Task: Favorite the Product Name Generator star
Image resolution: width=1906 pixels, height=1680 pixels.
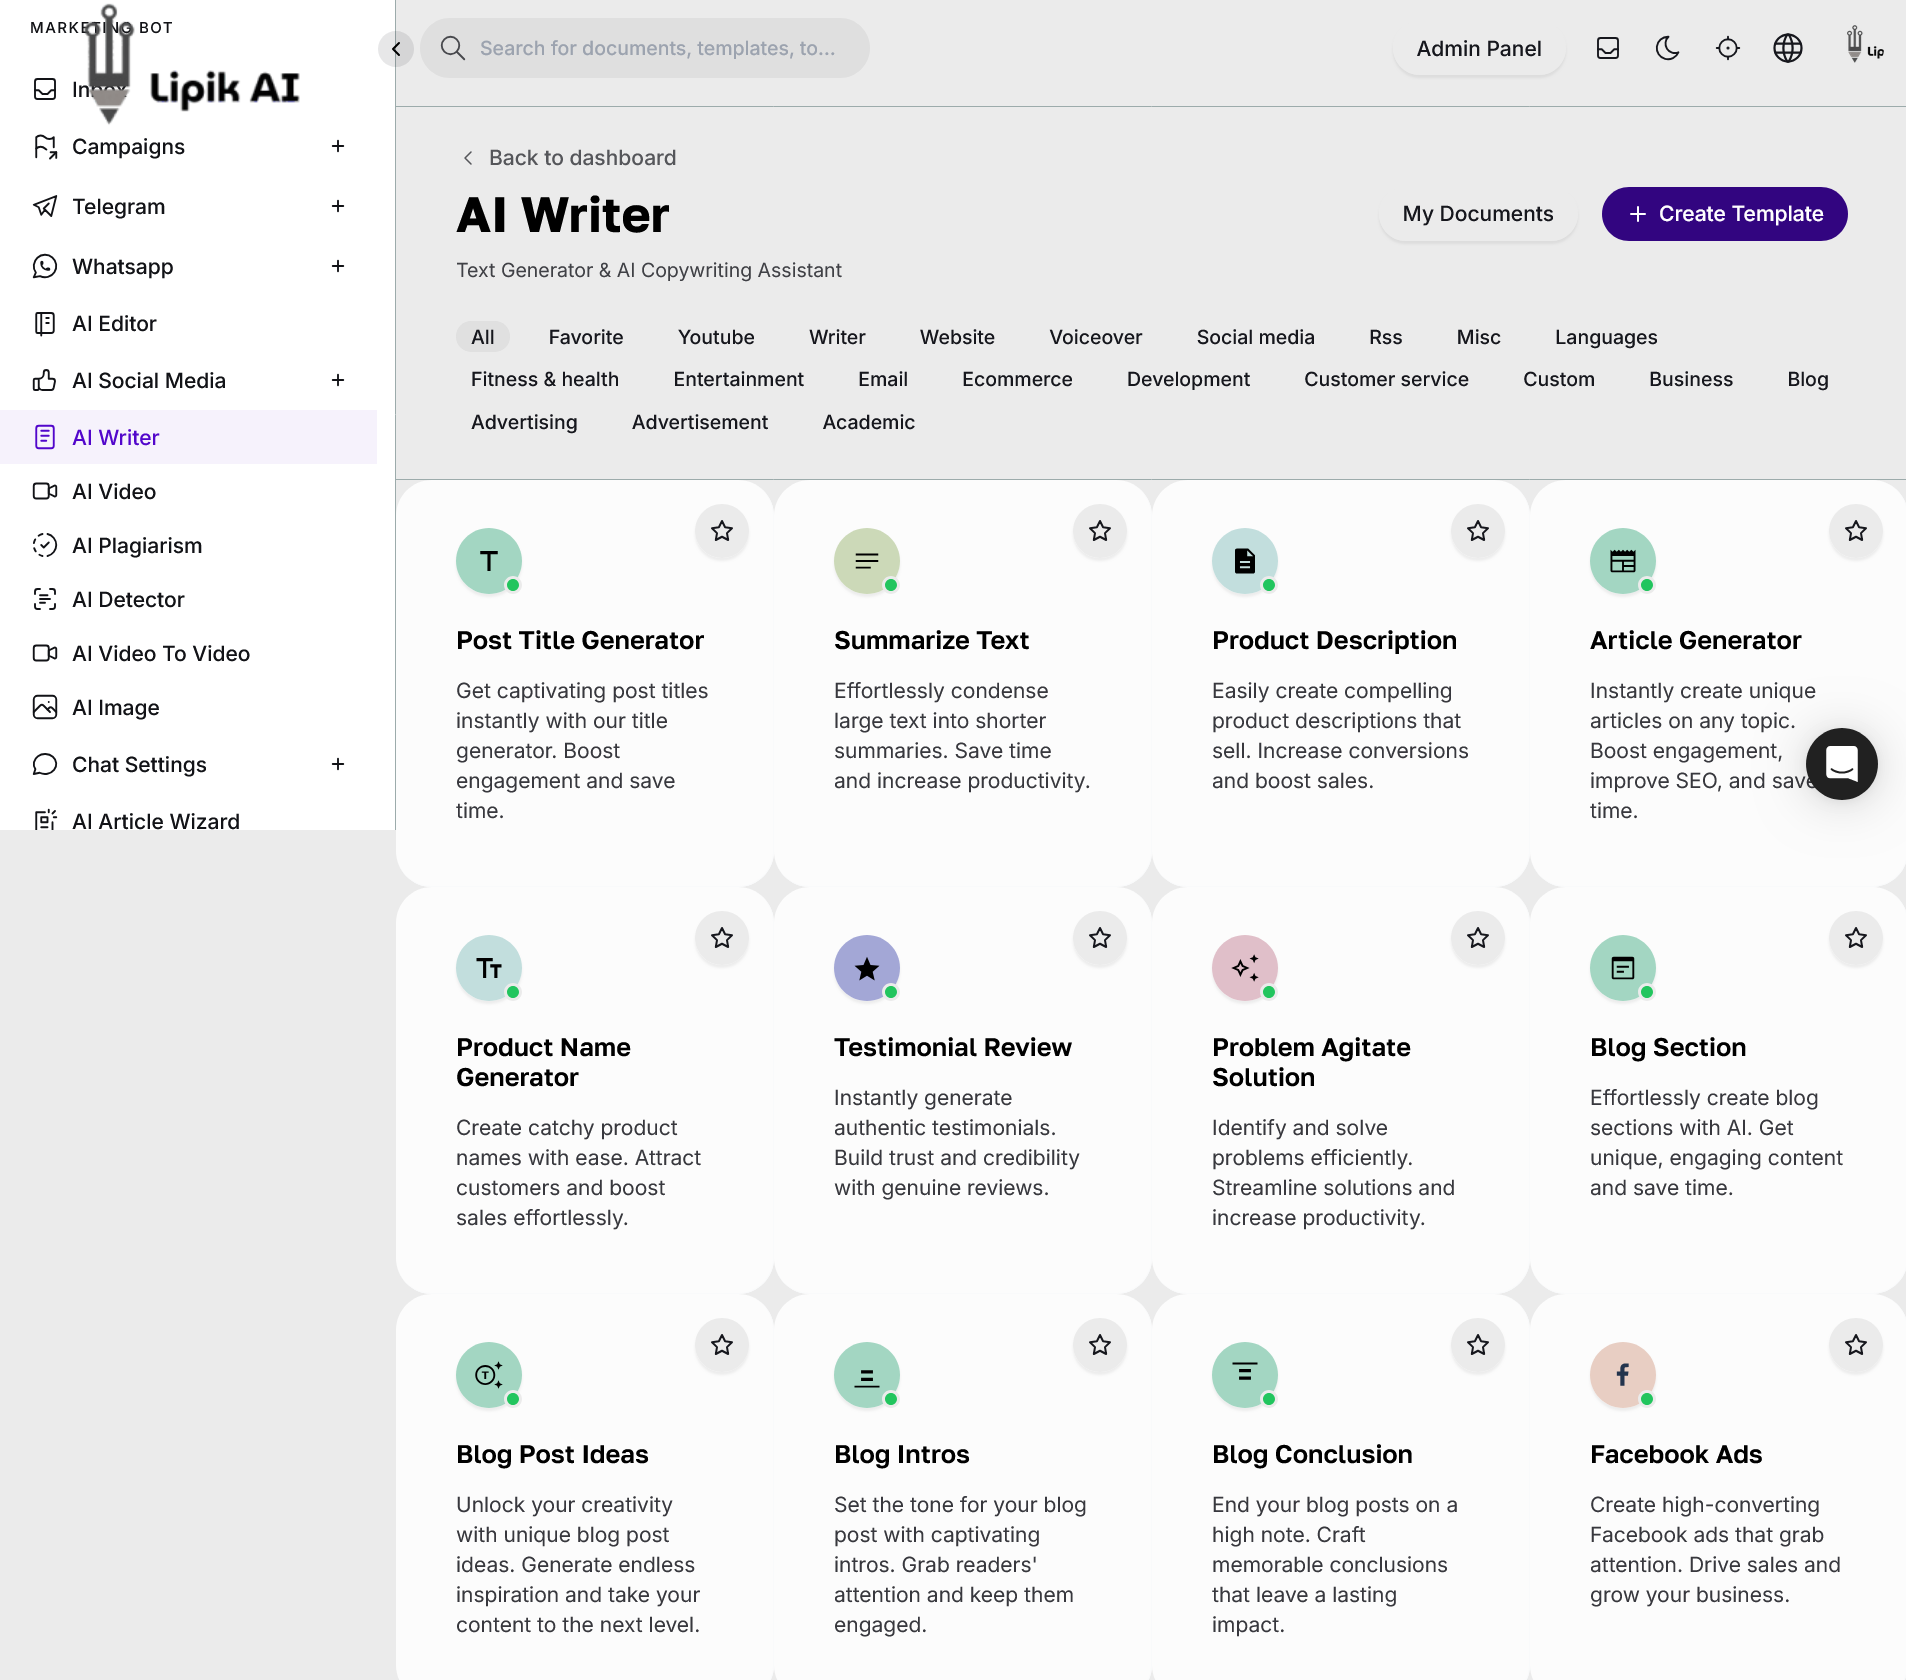Action: pyautogui.click(x=722, y=938)
